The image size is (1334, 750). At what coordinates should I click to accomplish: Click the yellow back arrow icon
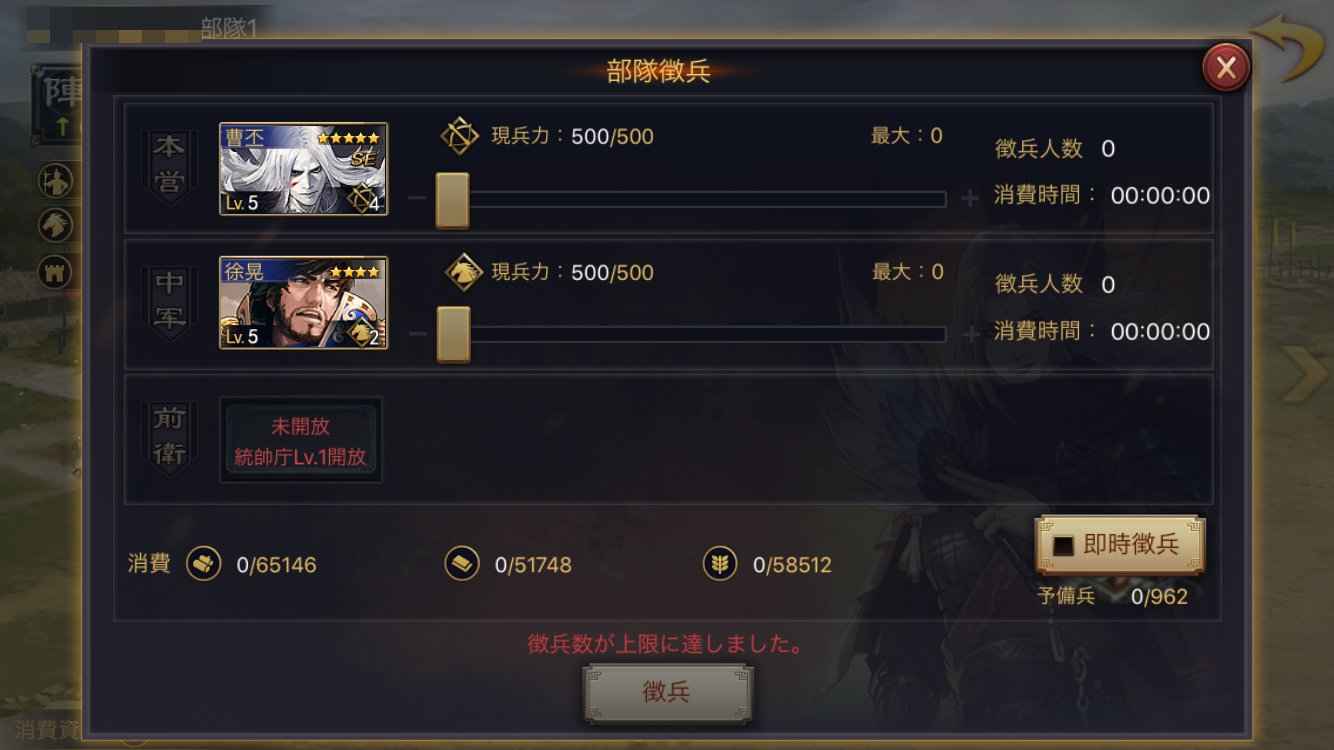click(x=1288, y=46)
